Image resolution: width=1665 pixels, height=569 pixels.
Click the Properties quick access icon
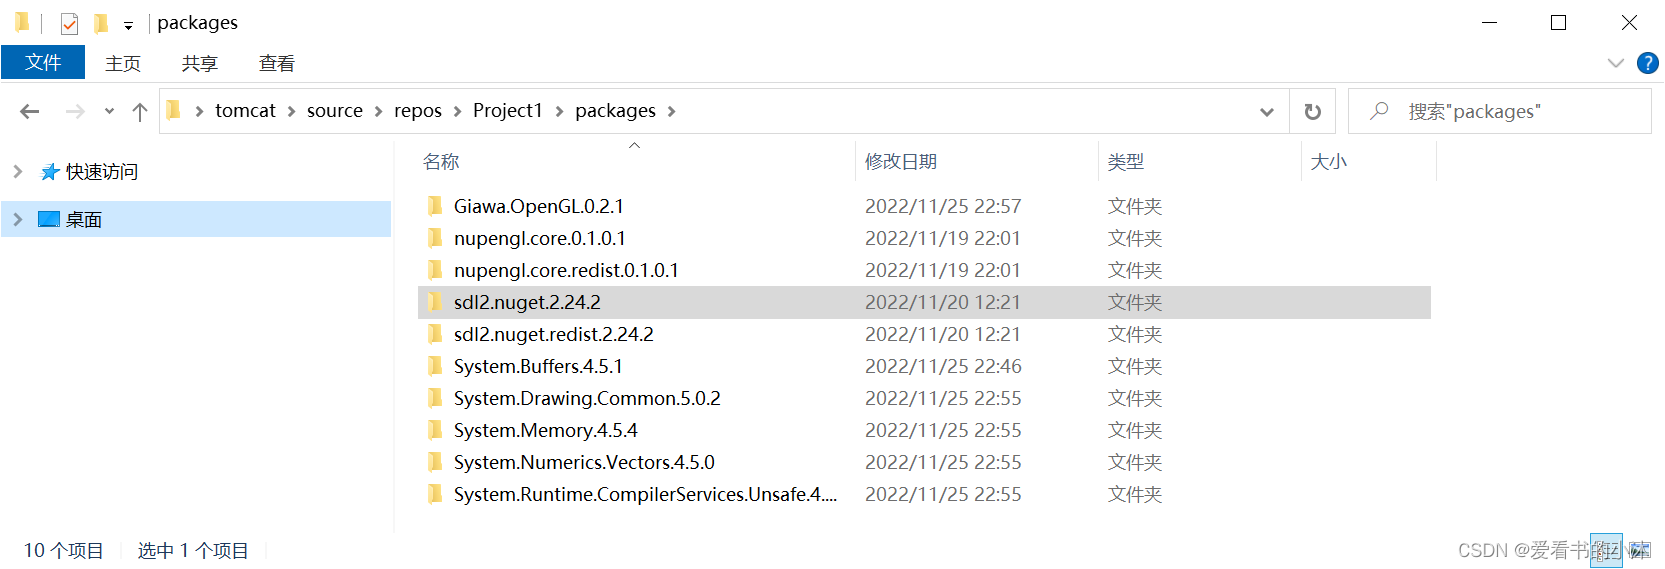pos(69,23)
